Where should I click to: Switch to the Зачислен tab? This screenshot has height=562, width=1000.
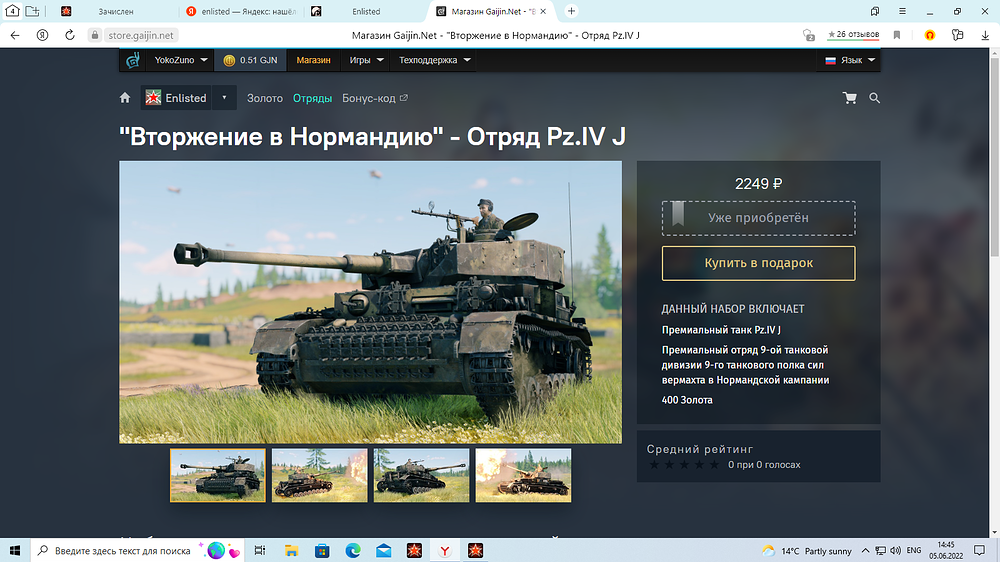pyautogui.click(x=115, y=11)
